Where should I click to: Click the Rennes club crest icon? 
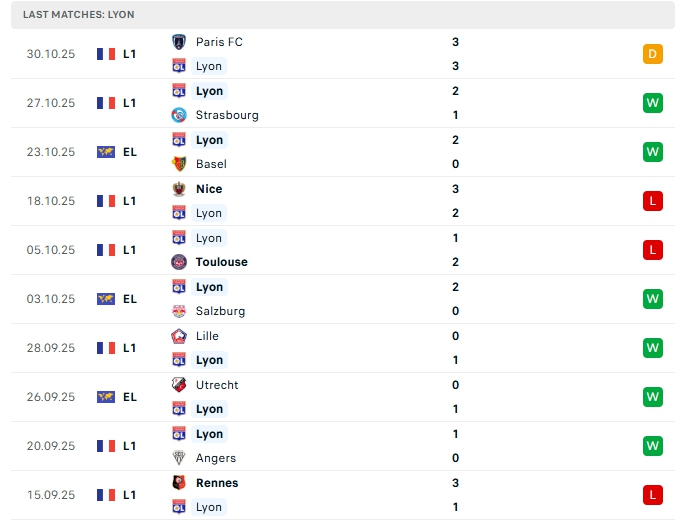tap(180, 483)
